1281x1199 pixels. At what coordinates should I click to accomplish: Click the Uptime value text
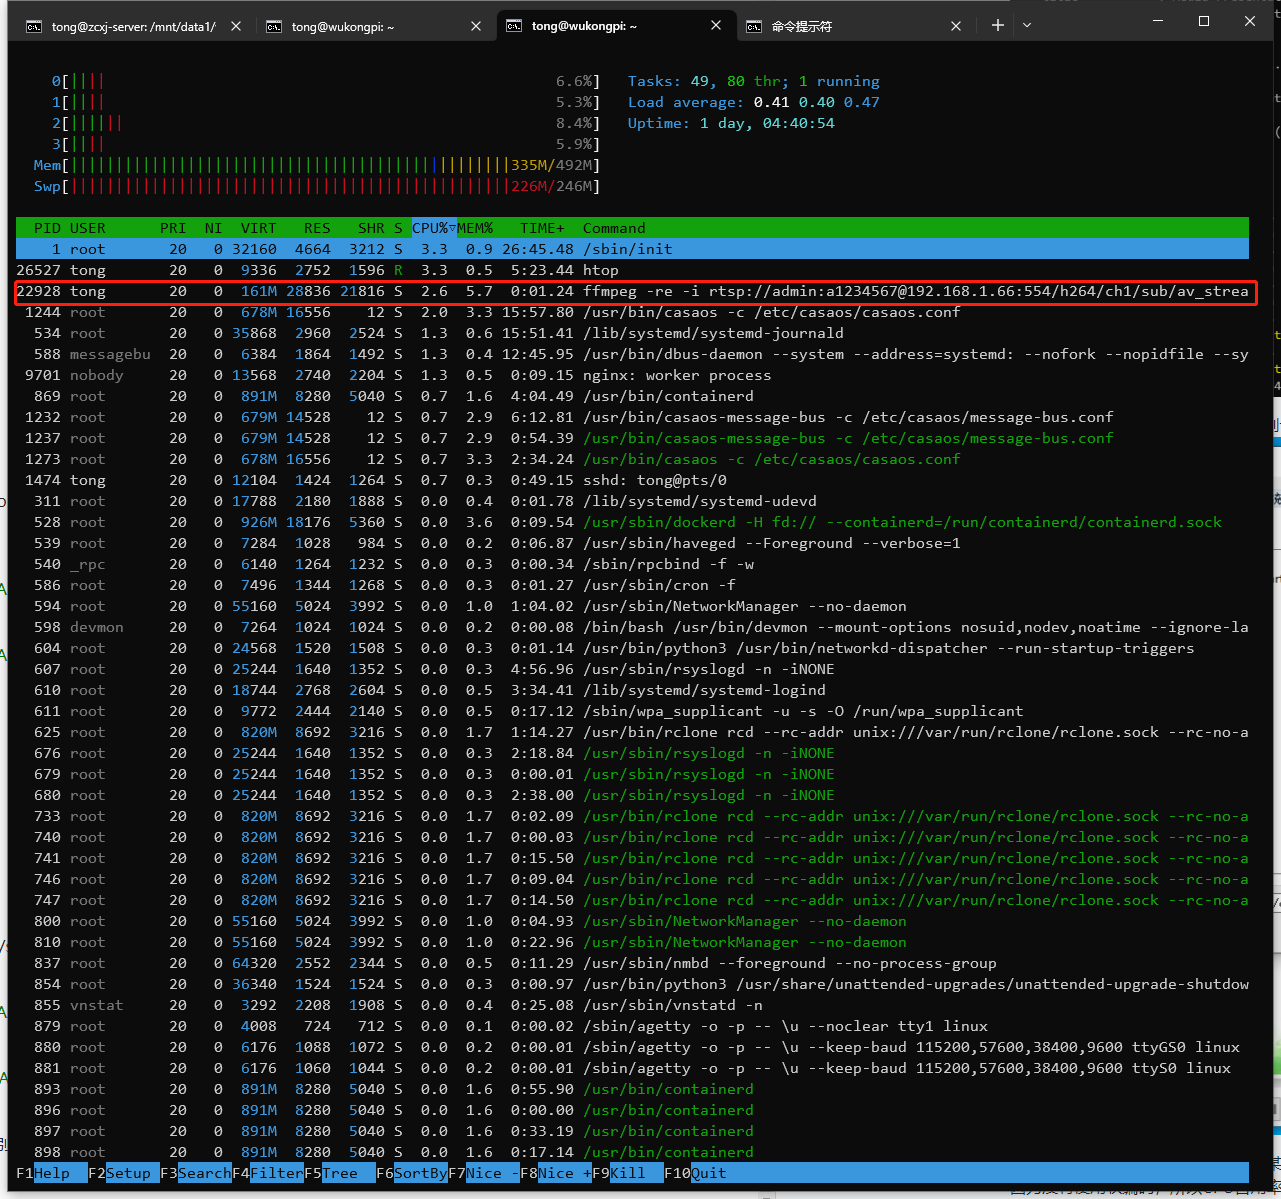pyautogui.click(x=767, y=123)
